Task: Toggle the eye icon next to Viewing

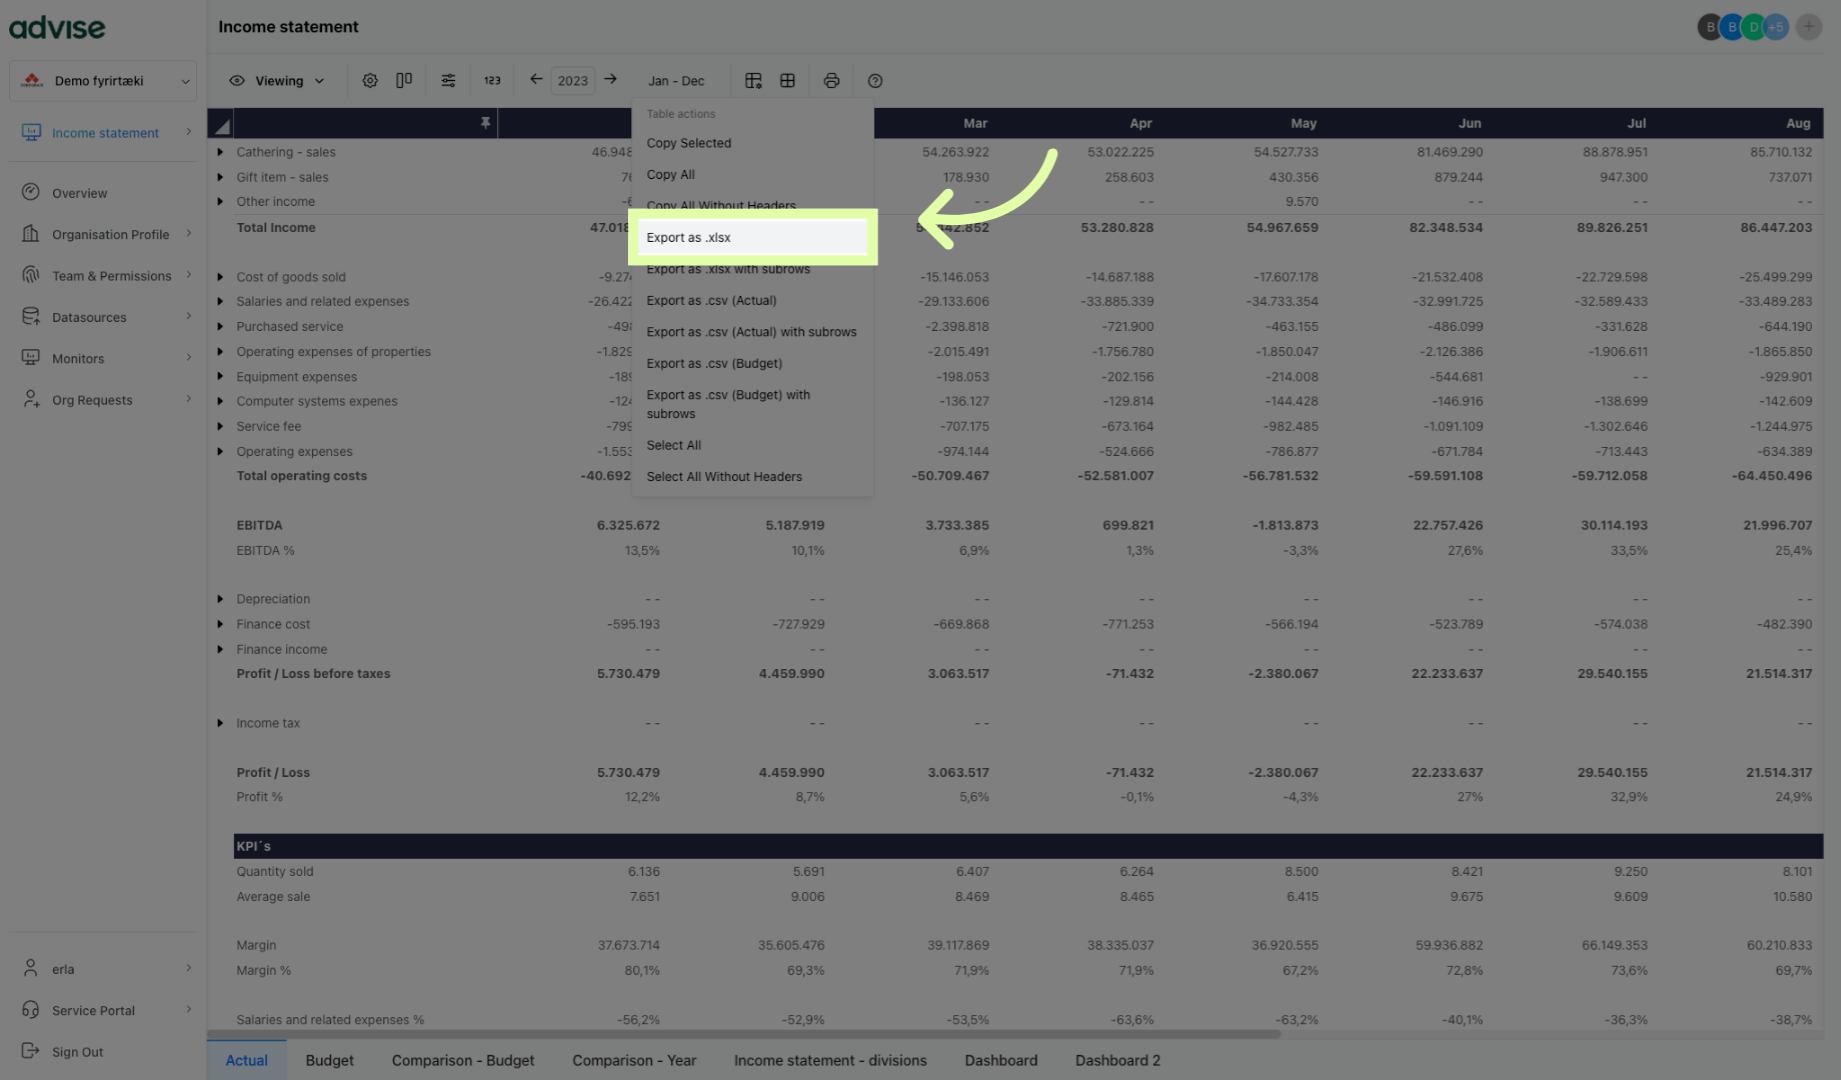Action: click(237, 80)
